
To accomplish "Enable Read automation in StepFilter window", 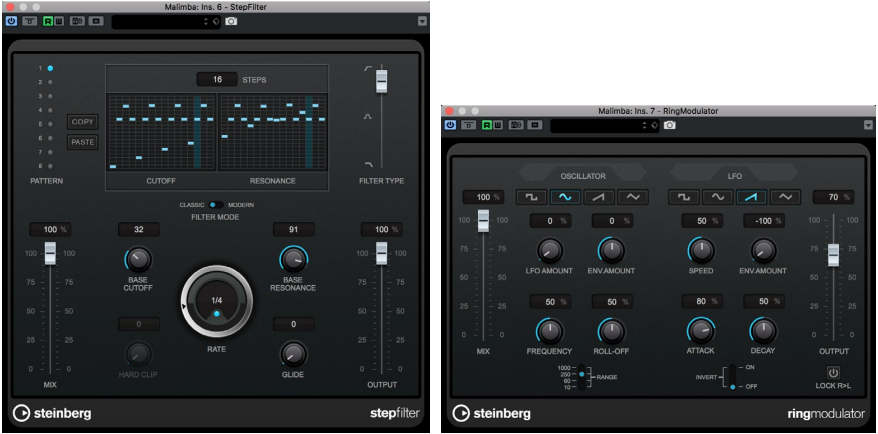I will click(x=48, y=21).
